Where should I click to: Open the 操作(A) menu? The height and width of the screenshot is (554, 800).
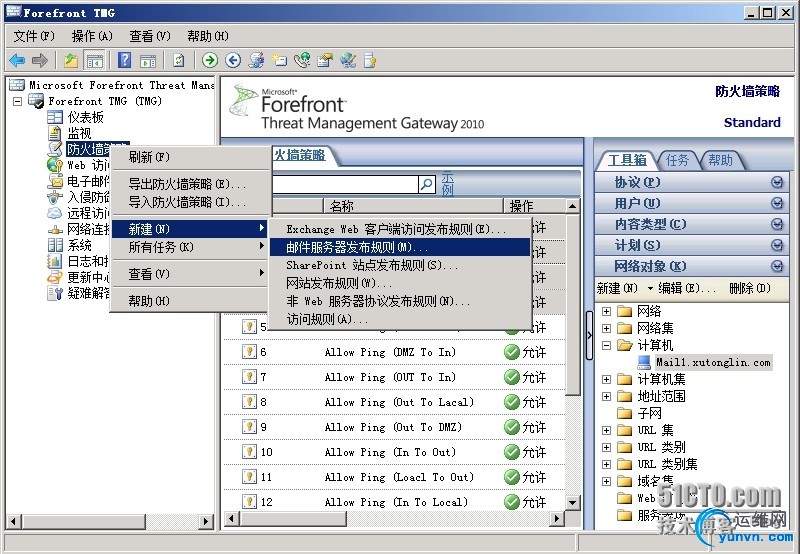click(x=92, y=36)
